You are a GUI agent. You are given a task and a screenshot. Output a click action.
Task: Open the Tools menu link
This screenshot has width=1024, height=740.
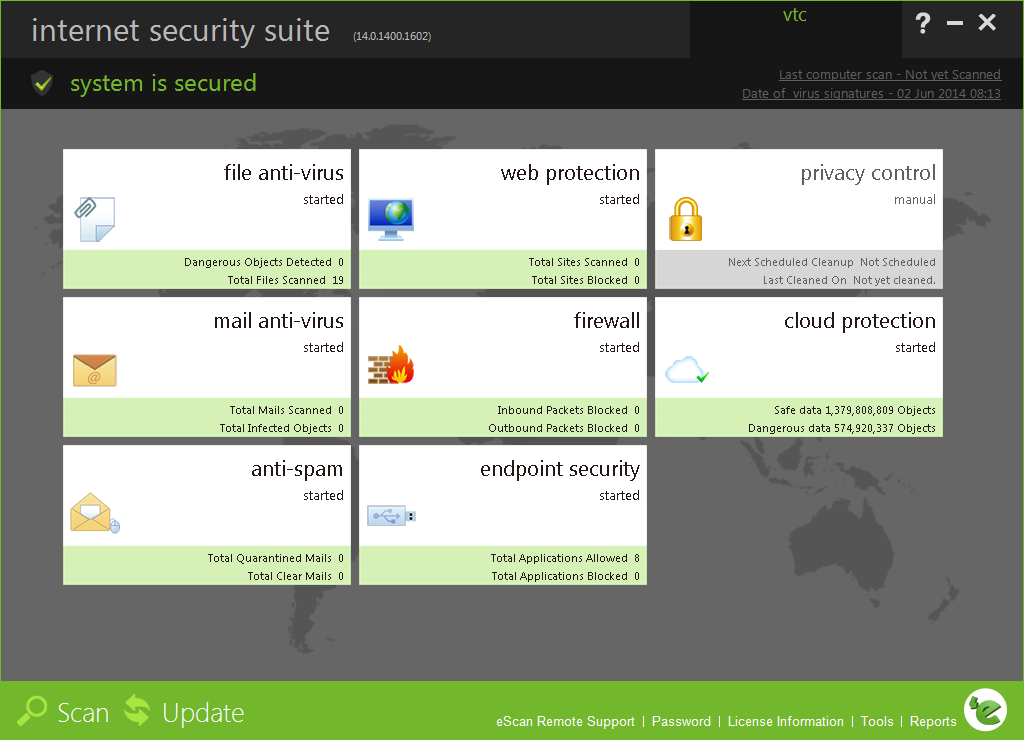pyautogui.click(x=877, y=722)
